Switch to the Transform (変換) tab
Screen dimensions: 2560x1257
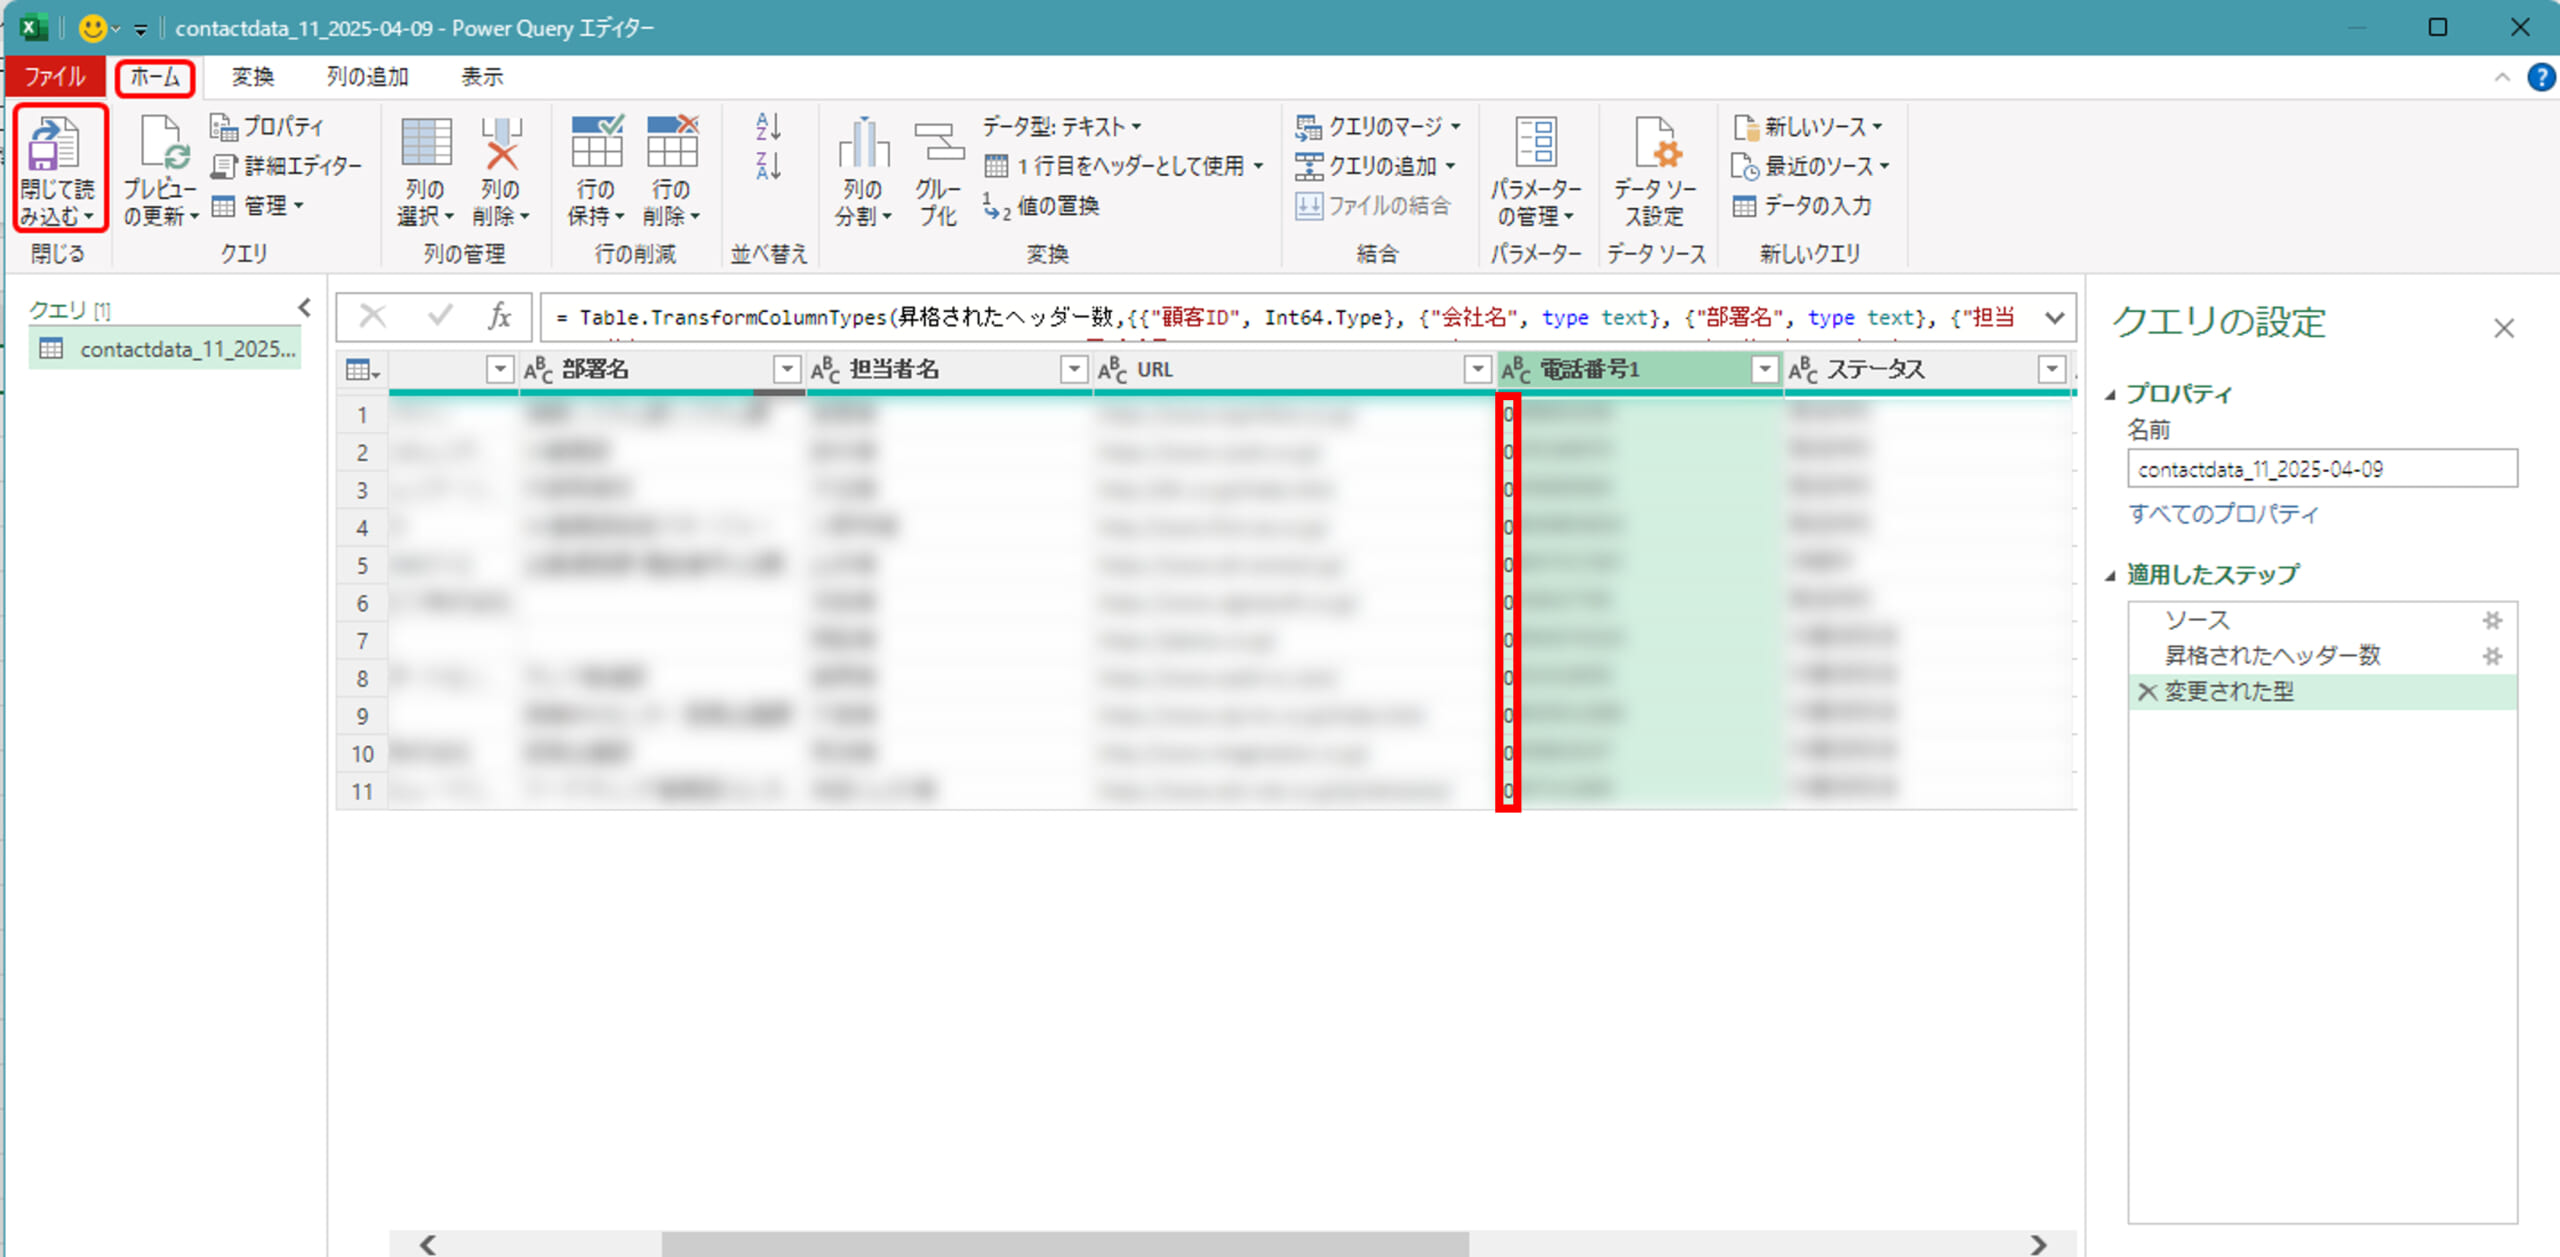coord(253,77)
